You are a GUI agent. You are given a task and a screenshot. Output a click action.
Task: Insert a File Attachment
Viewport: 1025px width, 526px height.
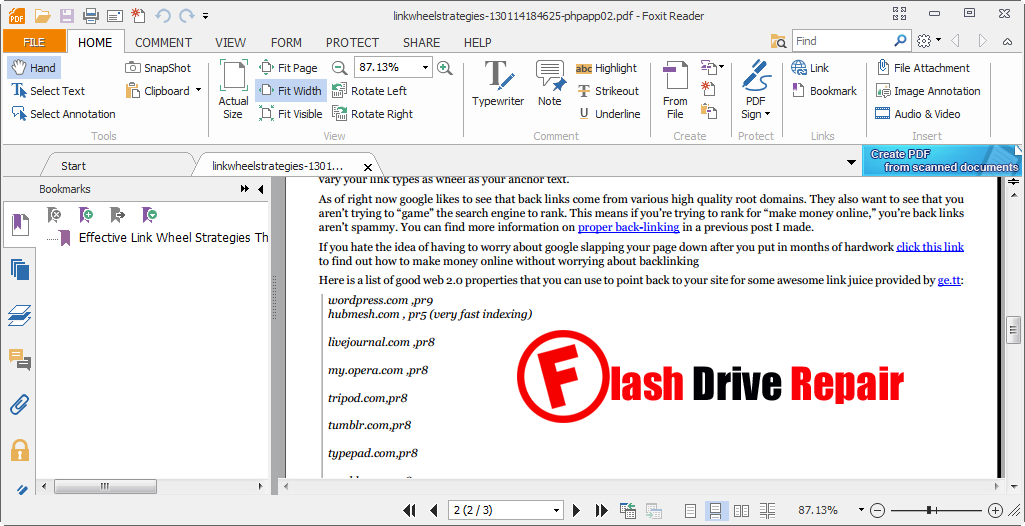[922, 68]
